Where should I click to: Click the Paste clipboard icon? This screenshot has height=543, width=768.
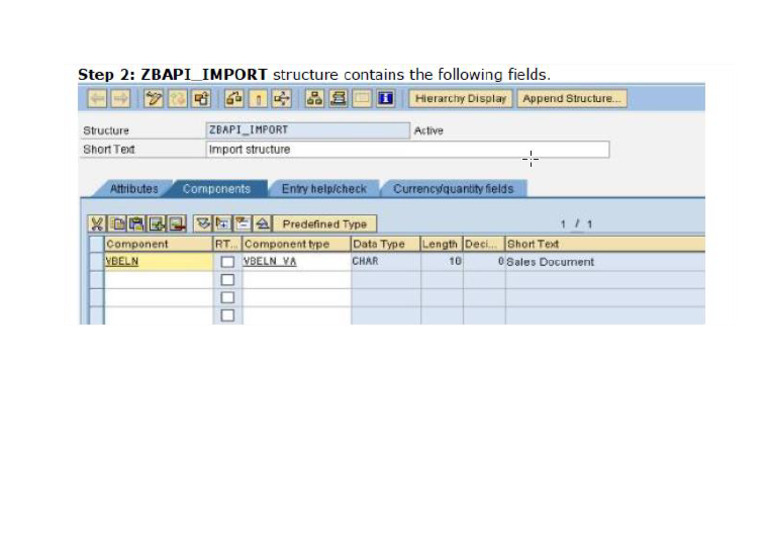tap(136, 224)
